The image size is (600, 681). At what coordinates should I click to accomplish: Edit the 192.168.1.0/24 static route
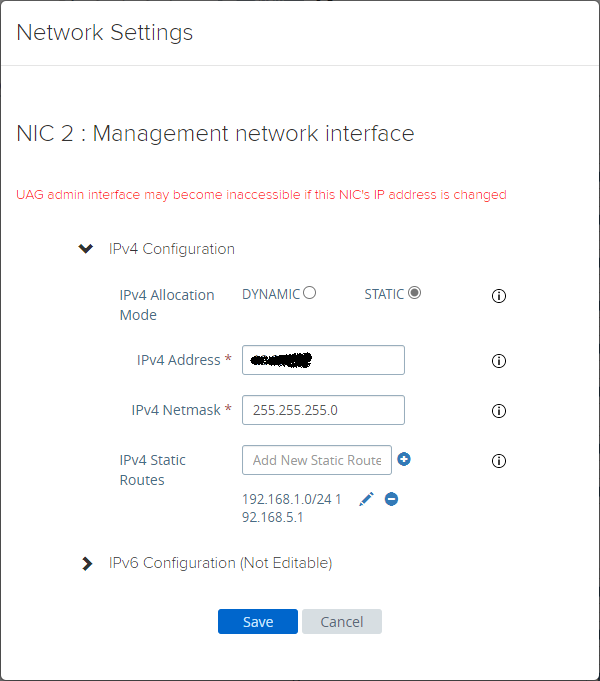[x=366, y=499]
